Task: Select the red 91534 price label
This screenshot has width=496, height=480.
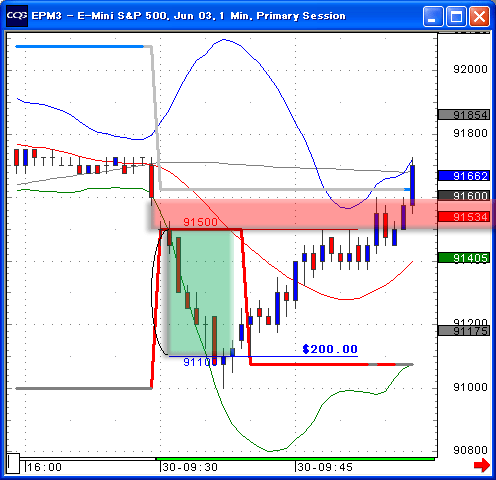Action: point(464,217)
